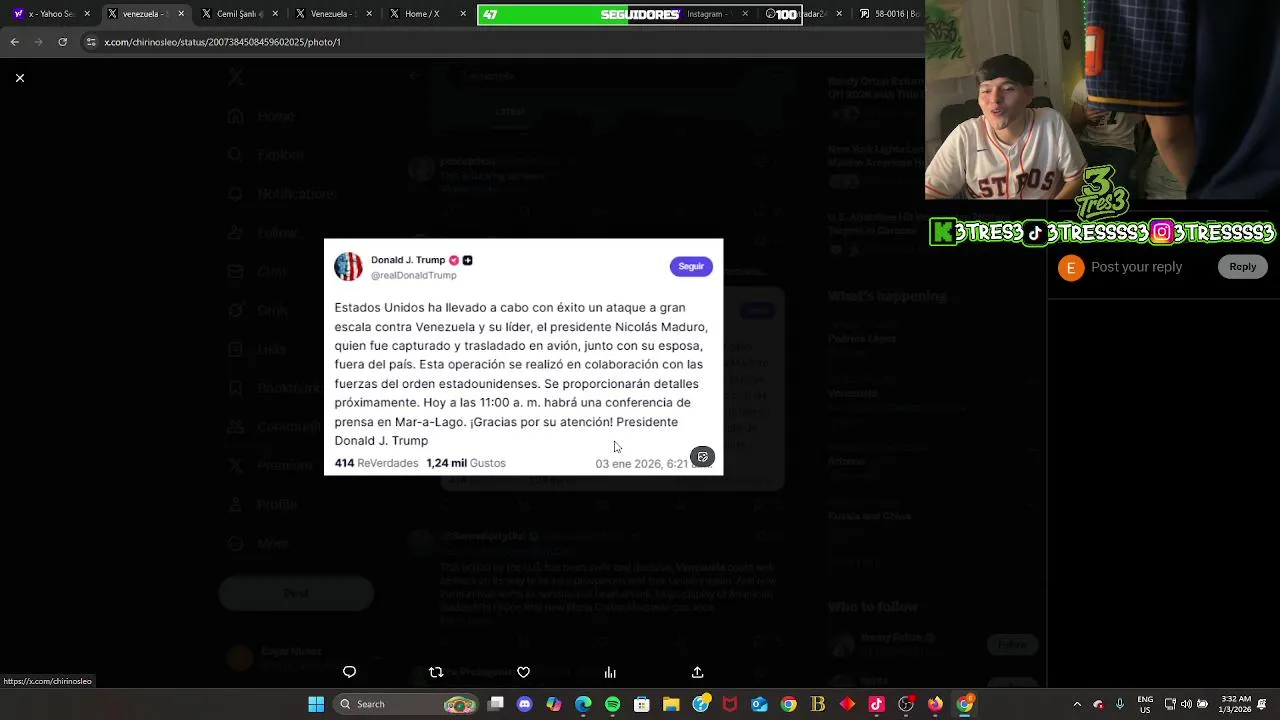The height and width of the screenshot is (720, 1280).
Task: Close the Cemil Şanlı tab
Action: coord(275,14)
